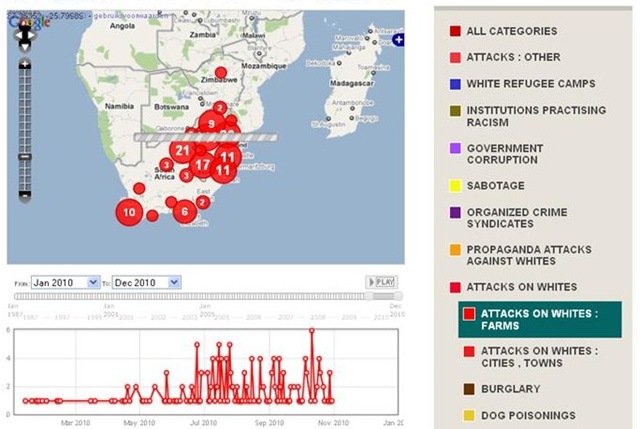Click the Google logo on the map
Screen dimensions: 640x429
[29, 22]
